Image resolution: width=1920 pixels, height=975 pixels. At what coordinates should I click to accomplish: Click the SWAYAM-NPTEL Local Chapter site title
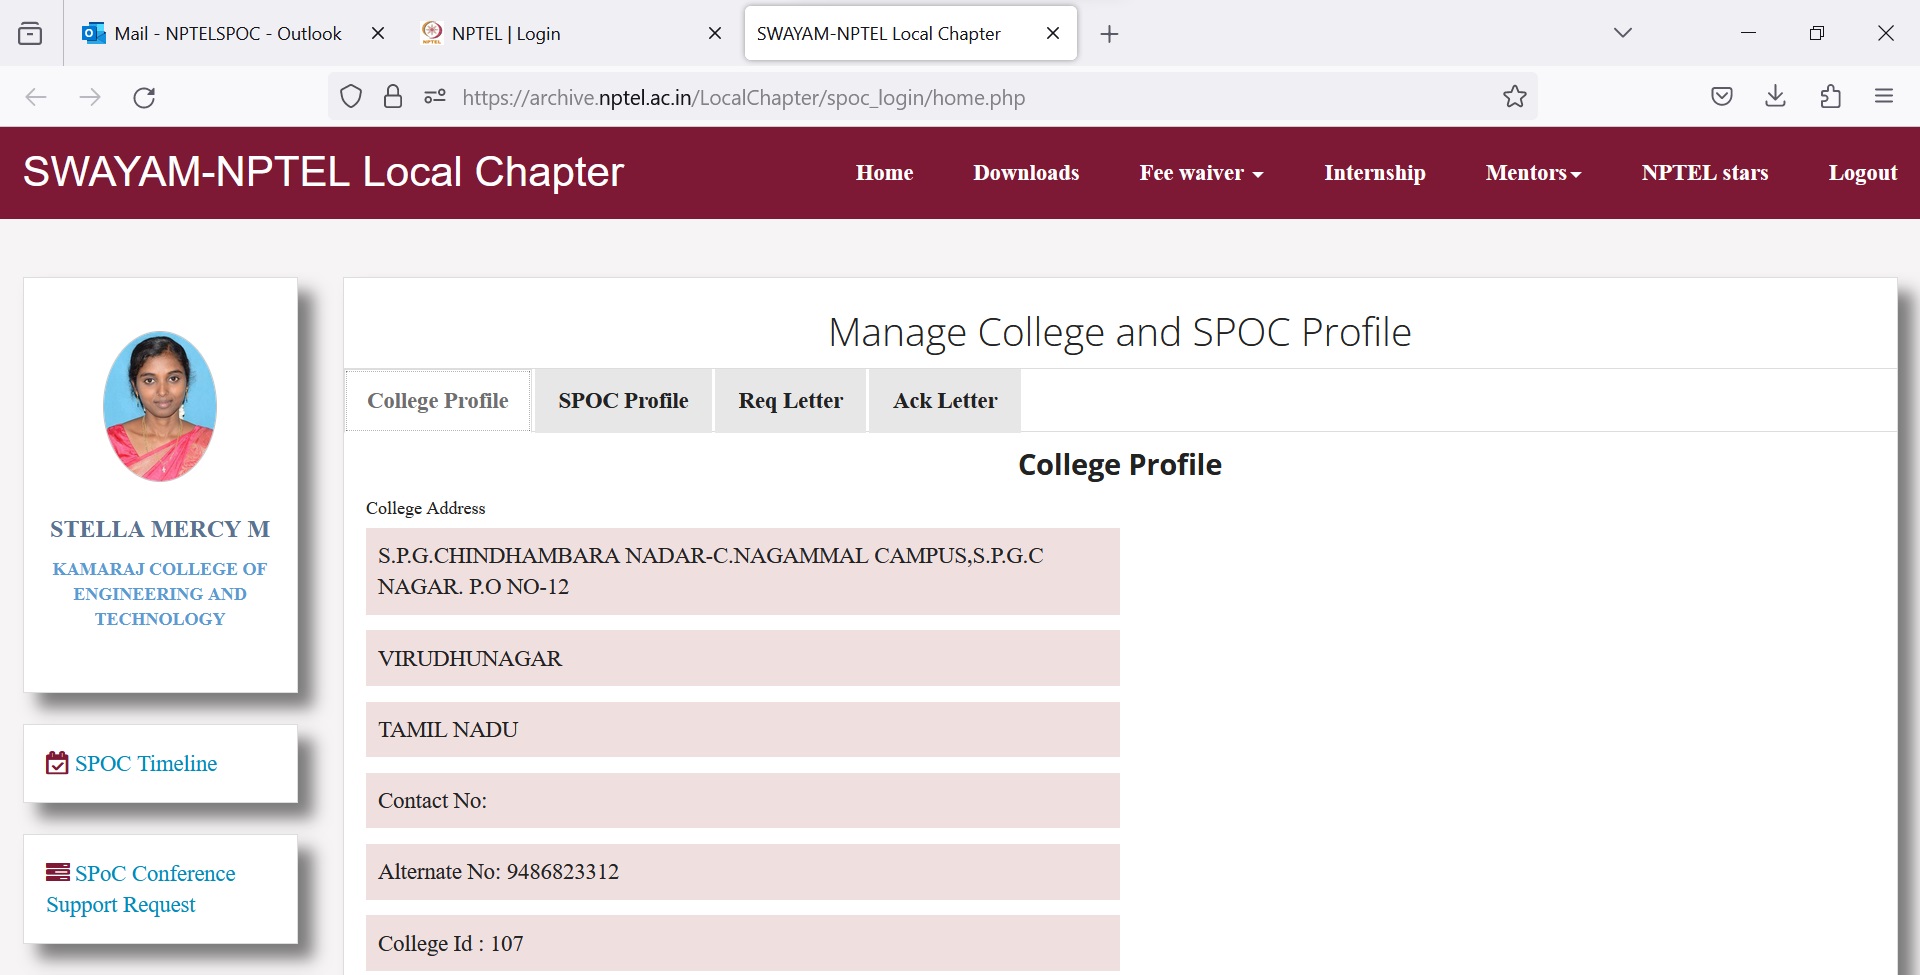pos(323,172)
